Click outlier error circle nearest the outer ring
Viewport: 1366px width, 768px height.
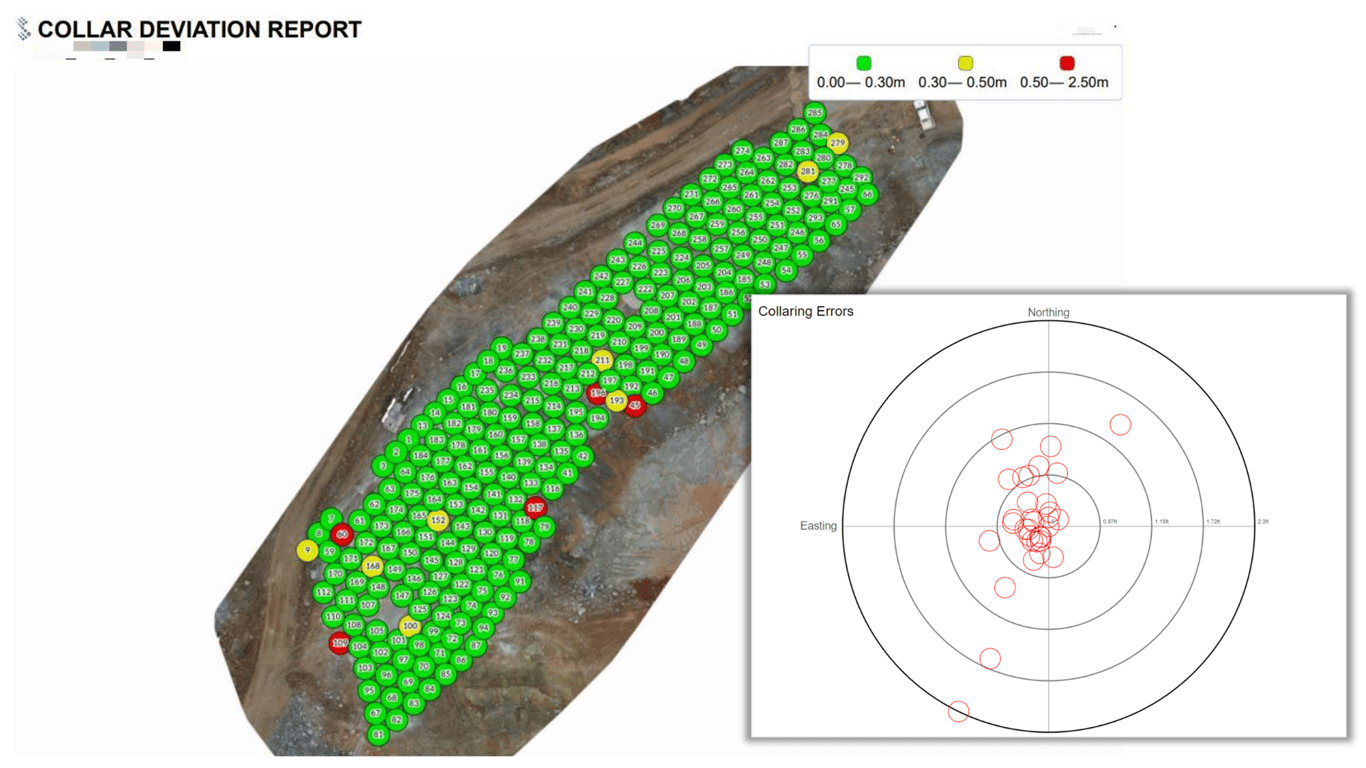tap(958, 712)
